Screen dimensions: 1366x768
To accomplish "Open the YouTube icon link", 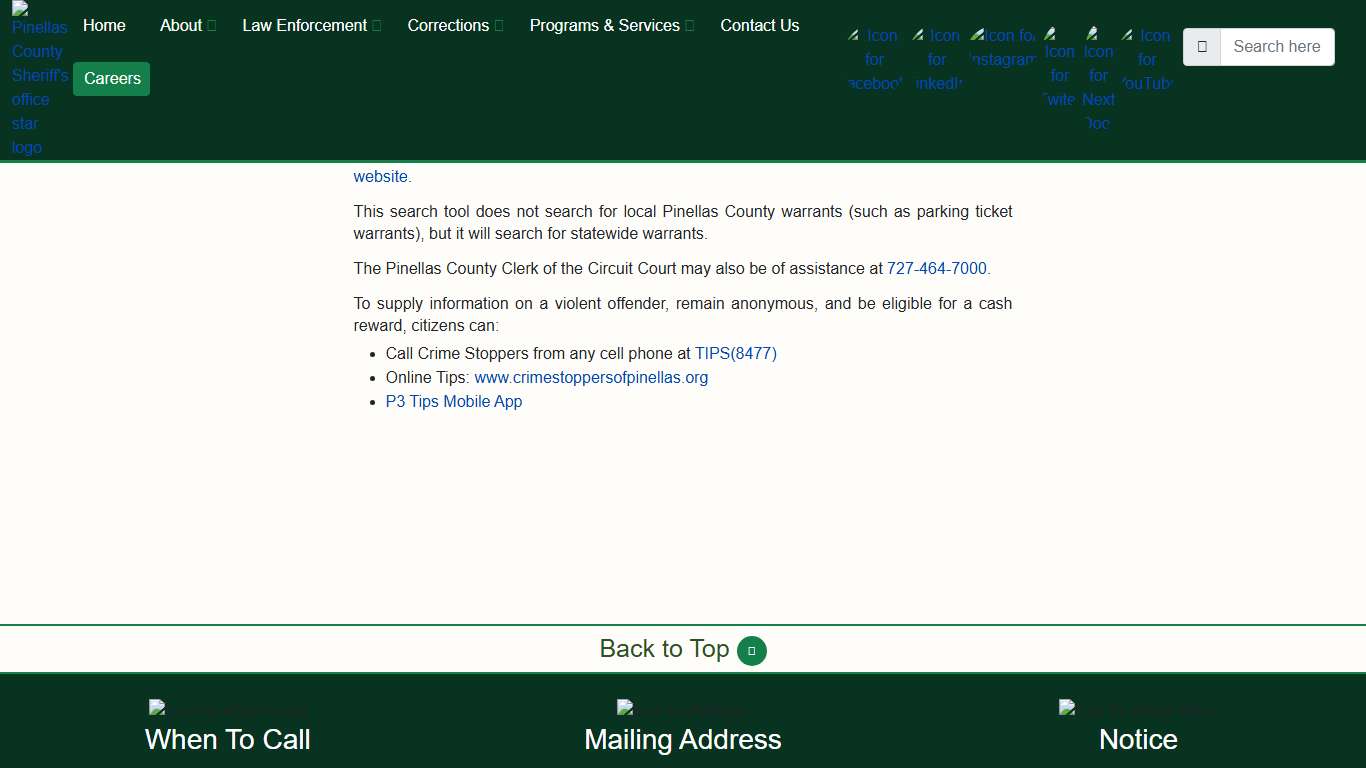I will click(1146, 59).
